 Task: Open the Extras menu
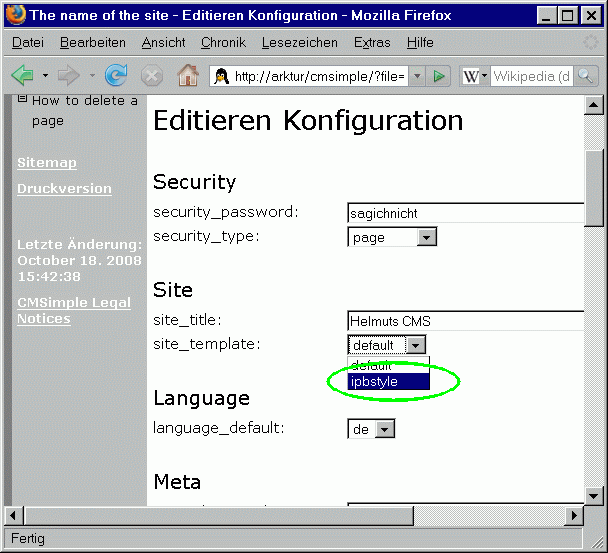(x=372, y=43)
